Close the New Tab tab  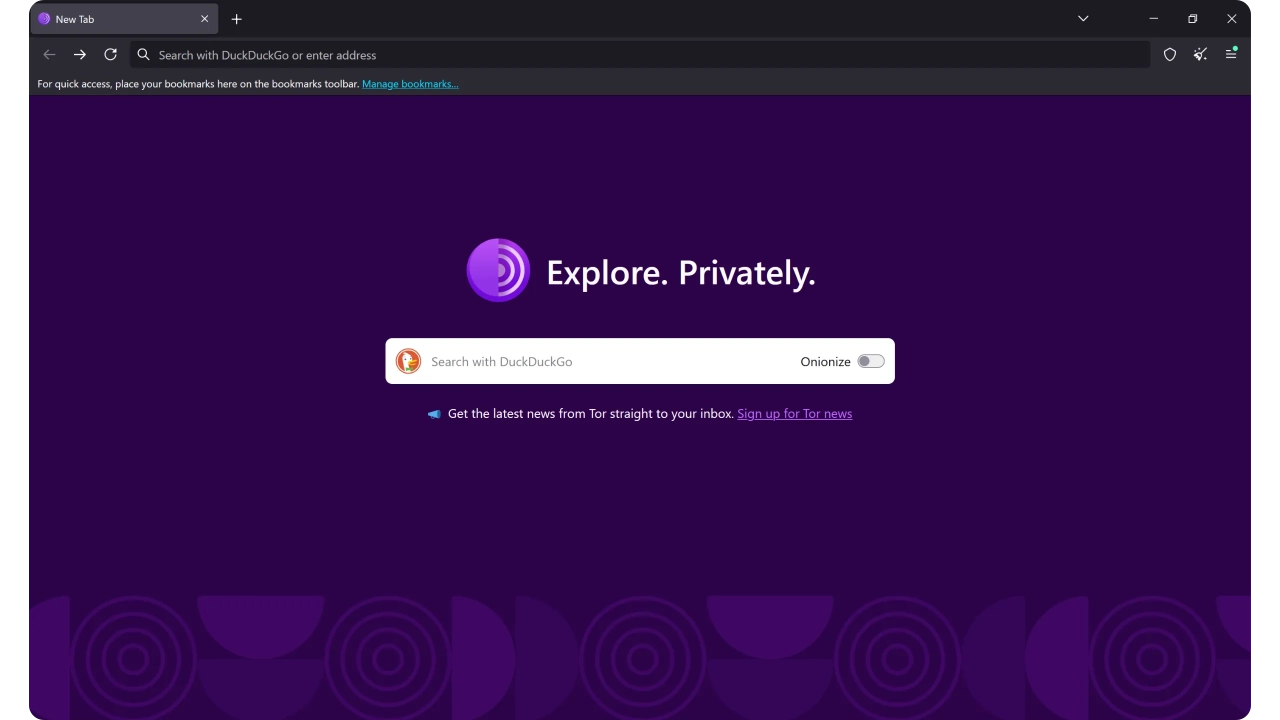pos(204,19)
